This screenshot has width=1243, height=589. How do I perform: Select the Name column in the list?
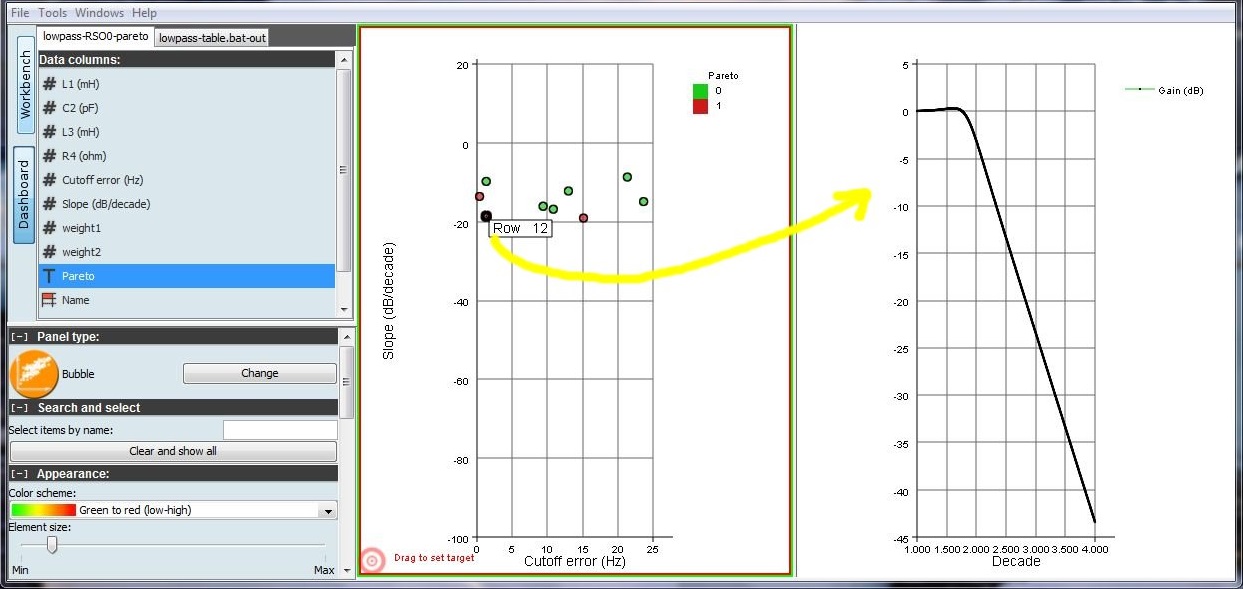click(x=75, y=300)
